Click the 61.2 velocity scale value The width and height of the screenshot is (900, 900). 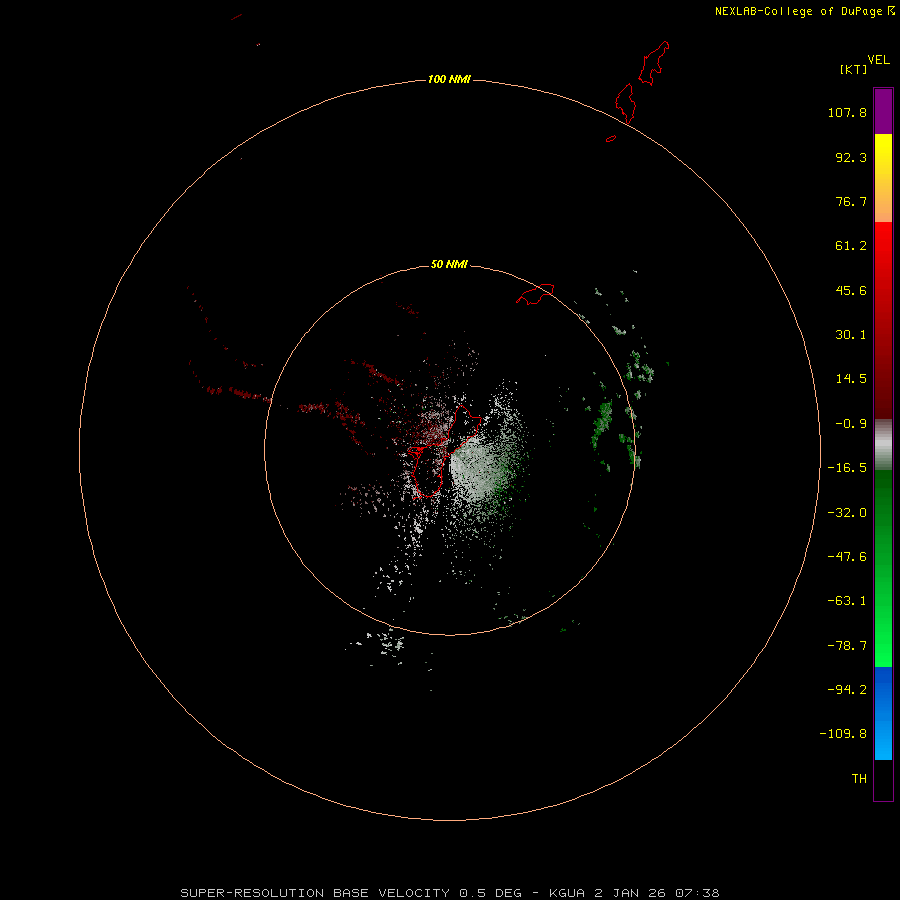(x=851, y=246)
